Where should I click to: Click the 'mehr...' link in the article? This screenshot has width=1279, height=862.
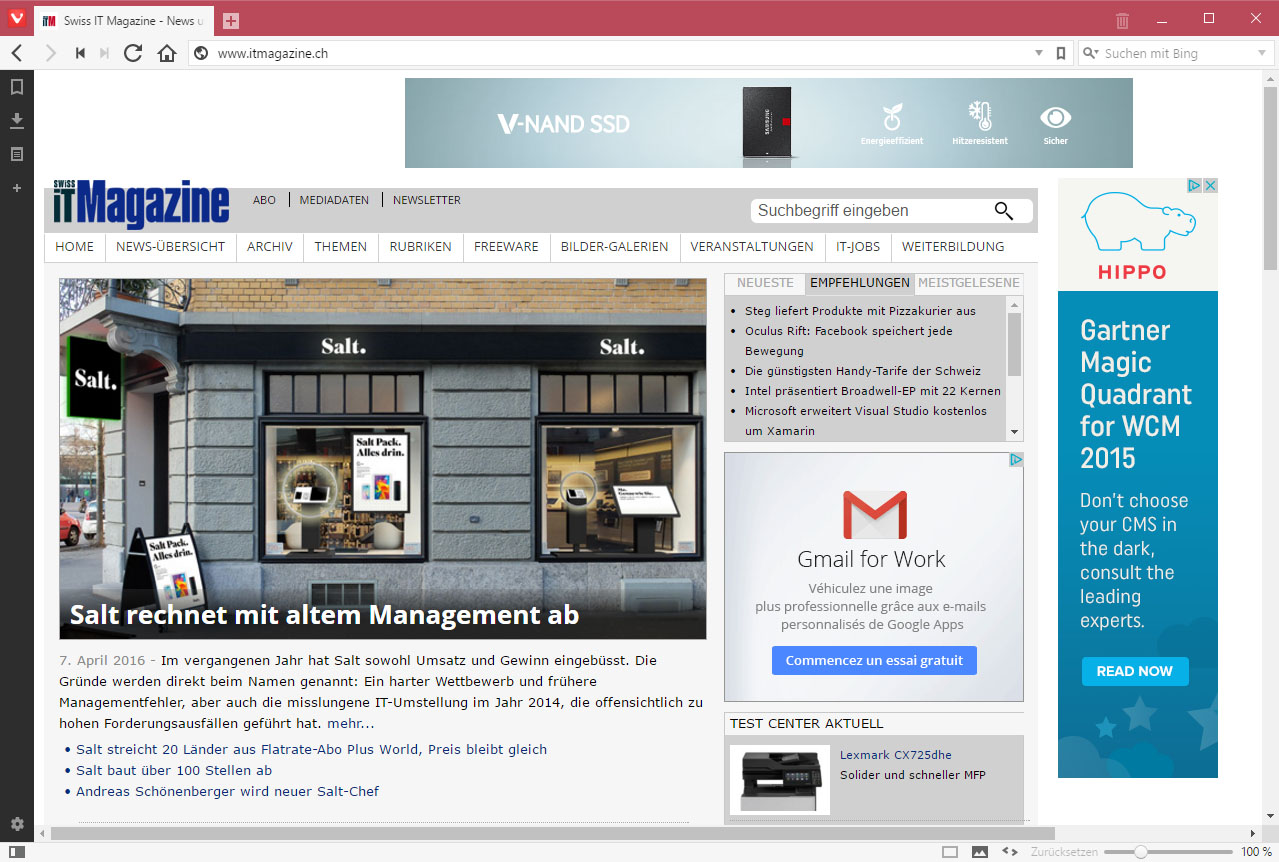[x=351, y=723]
